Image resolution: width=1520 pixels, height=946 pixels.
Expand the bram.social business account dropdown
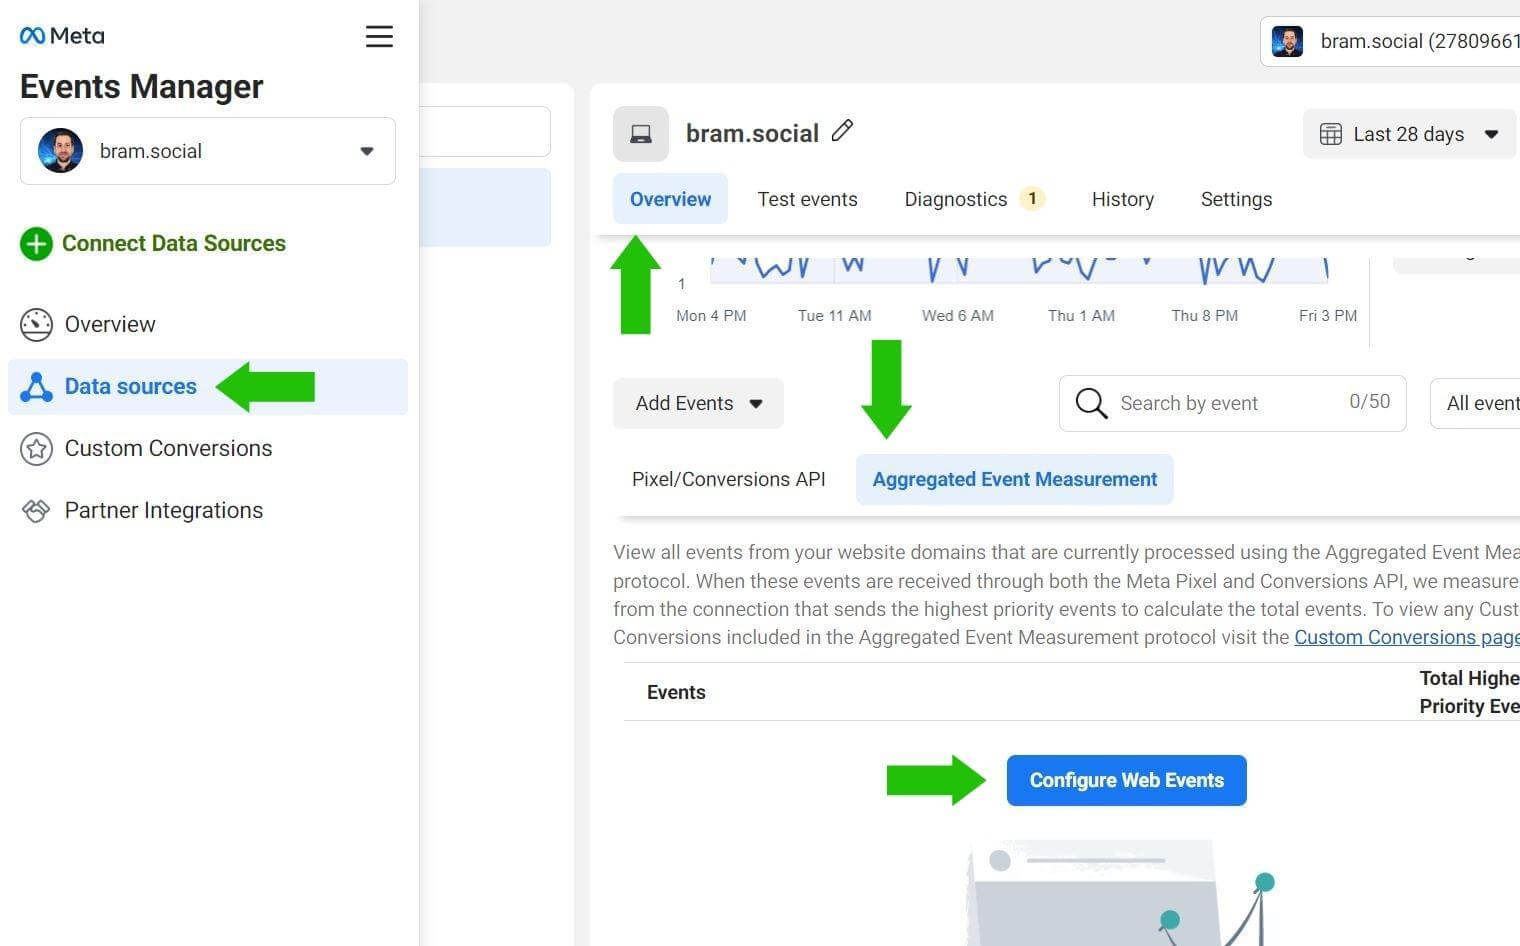(208, 151)
